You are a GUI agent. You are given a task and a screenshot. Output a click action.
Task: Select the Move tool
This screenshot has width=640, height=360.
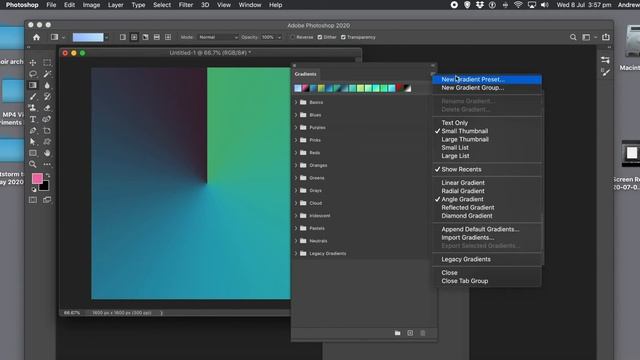pos(33,62)
